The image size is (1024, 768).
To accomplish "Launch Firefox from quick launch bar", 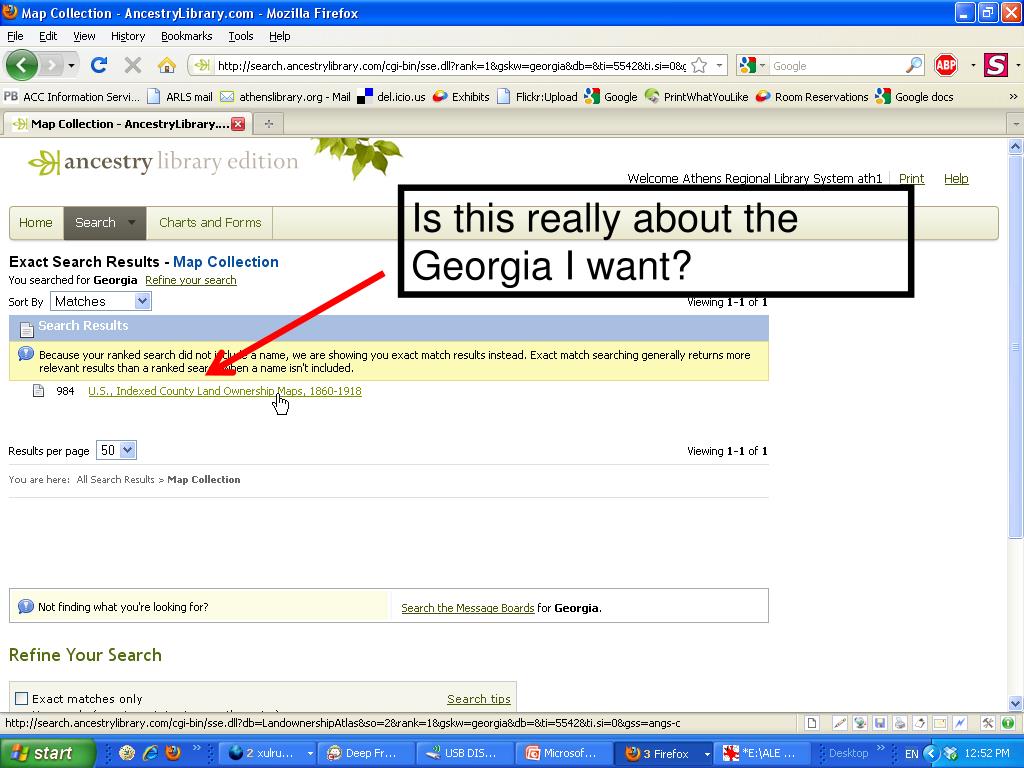I will (173, 753).
